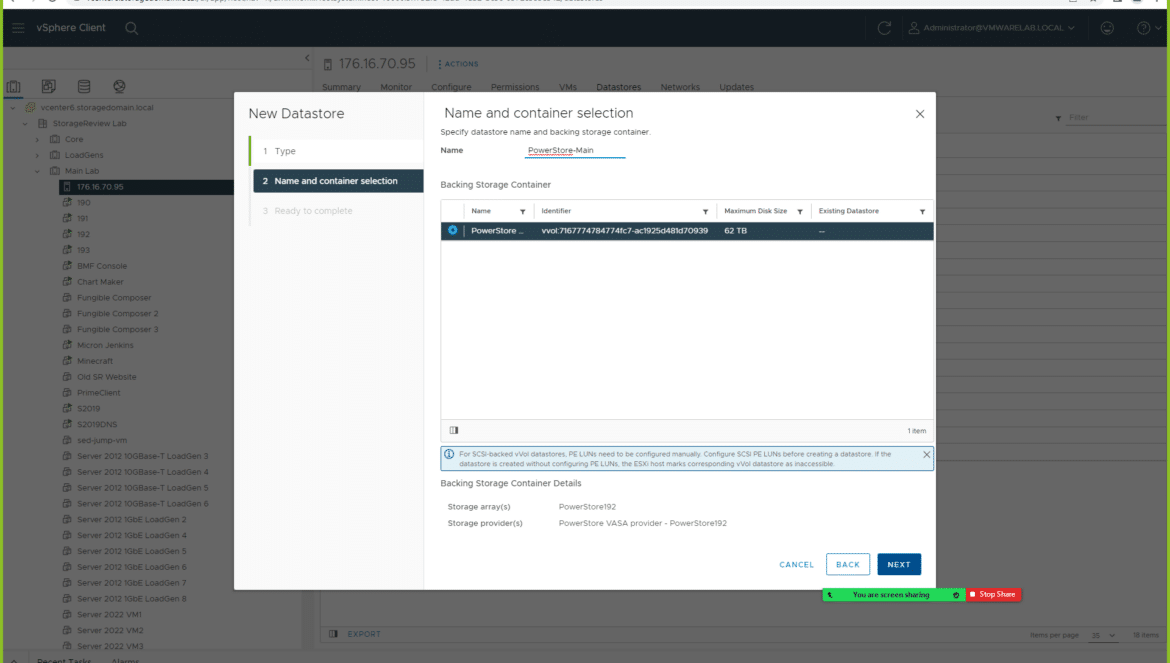
Task: Select Server 2012 1GbE LoadGen 8
Action: (131, 599)
